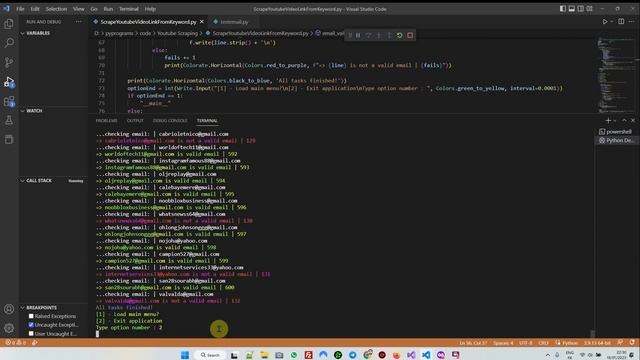640x360 pixels.
Task: Maximize the terminal panel size
Action: [x=624, y=120]
